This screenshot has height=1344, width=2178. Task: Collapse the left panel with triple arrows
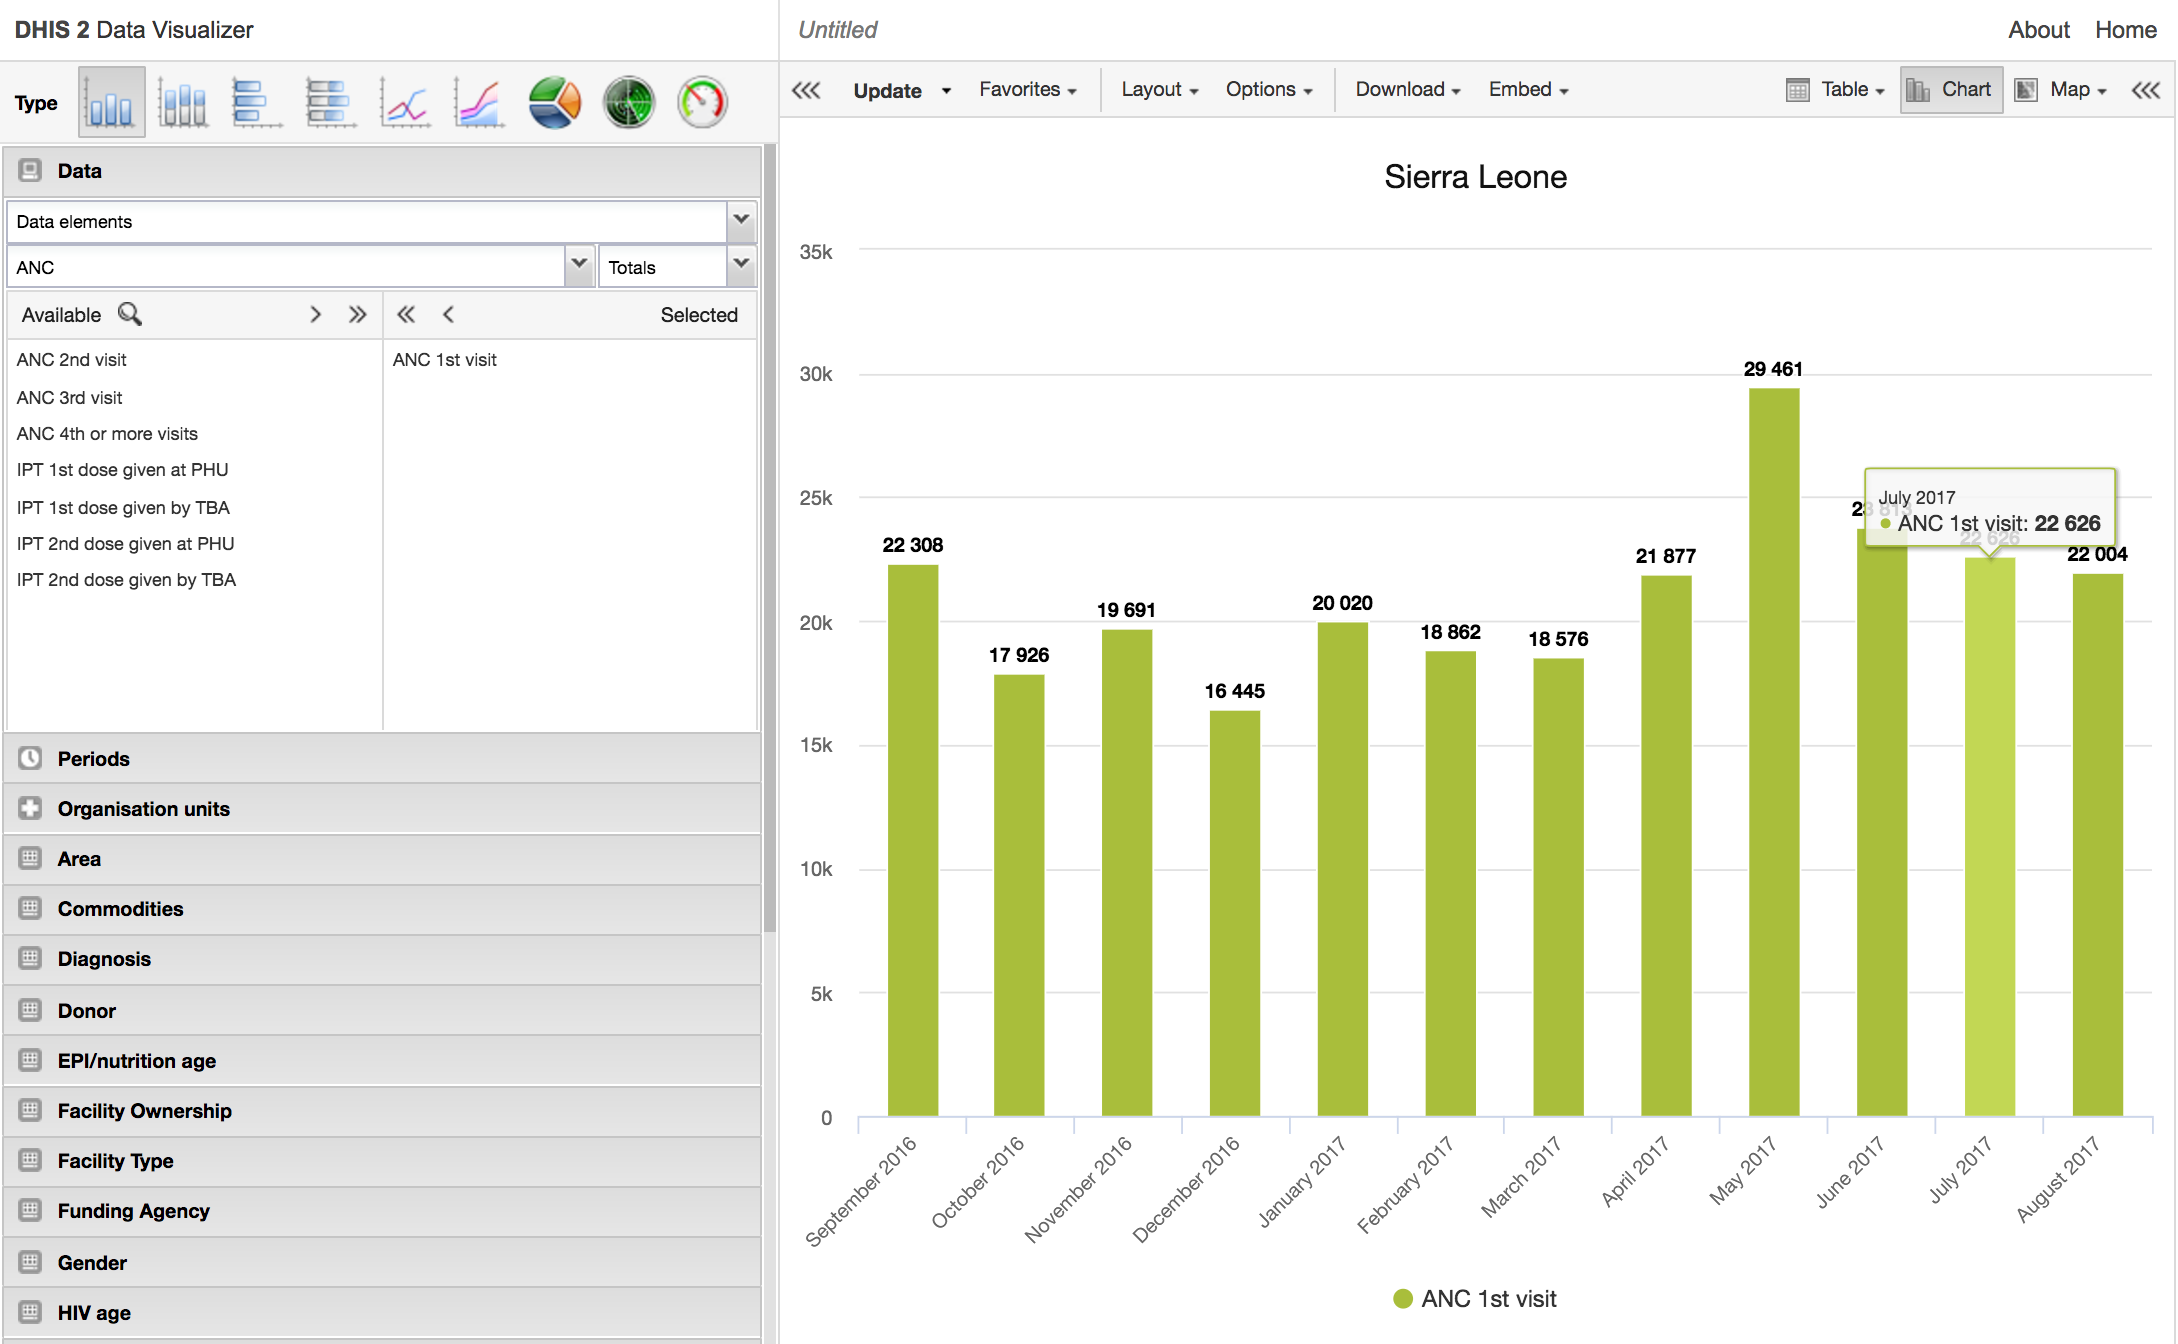[806, 90]
